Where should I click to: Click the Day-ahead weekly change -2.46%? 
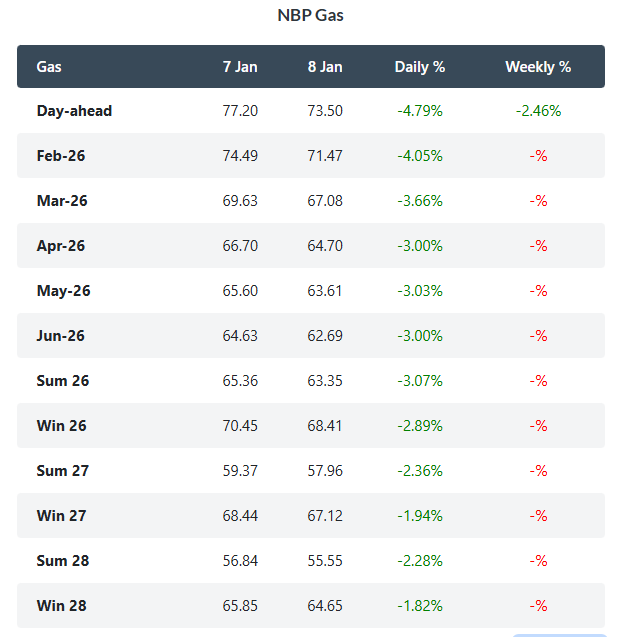point(538,111)
